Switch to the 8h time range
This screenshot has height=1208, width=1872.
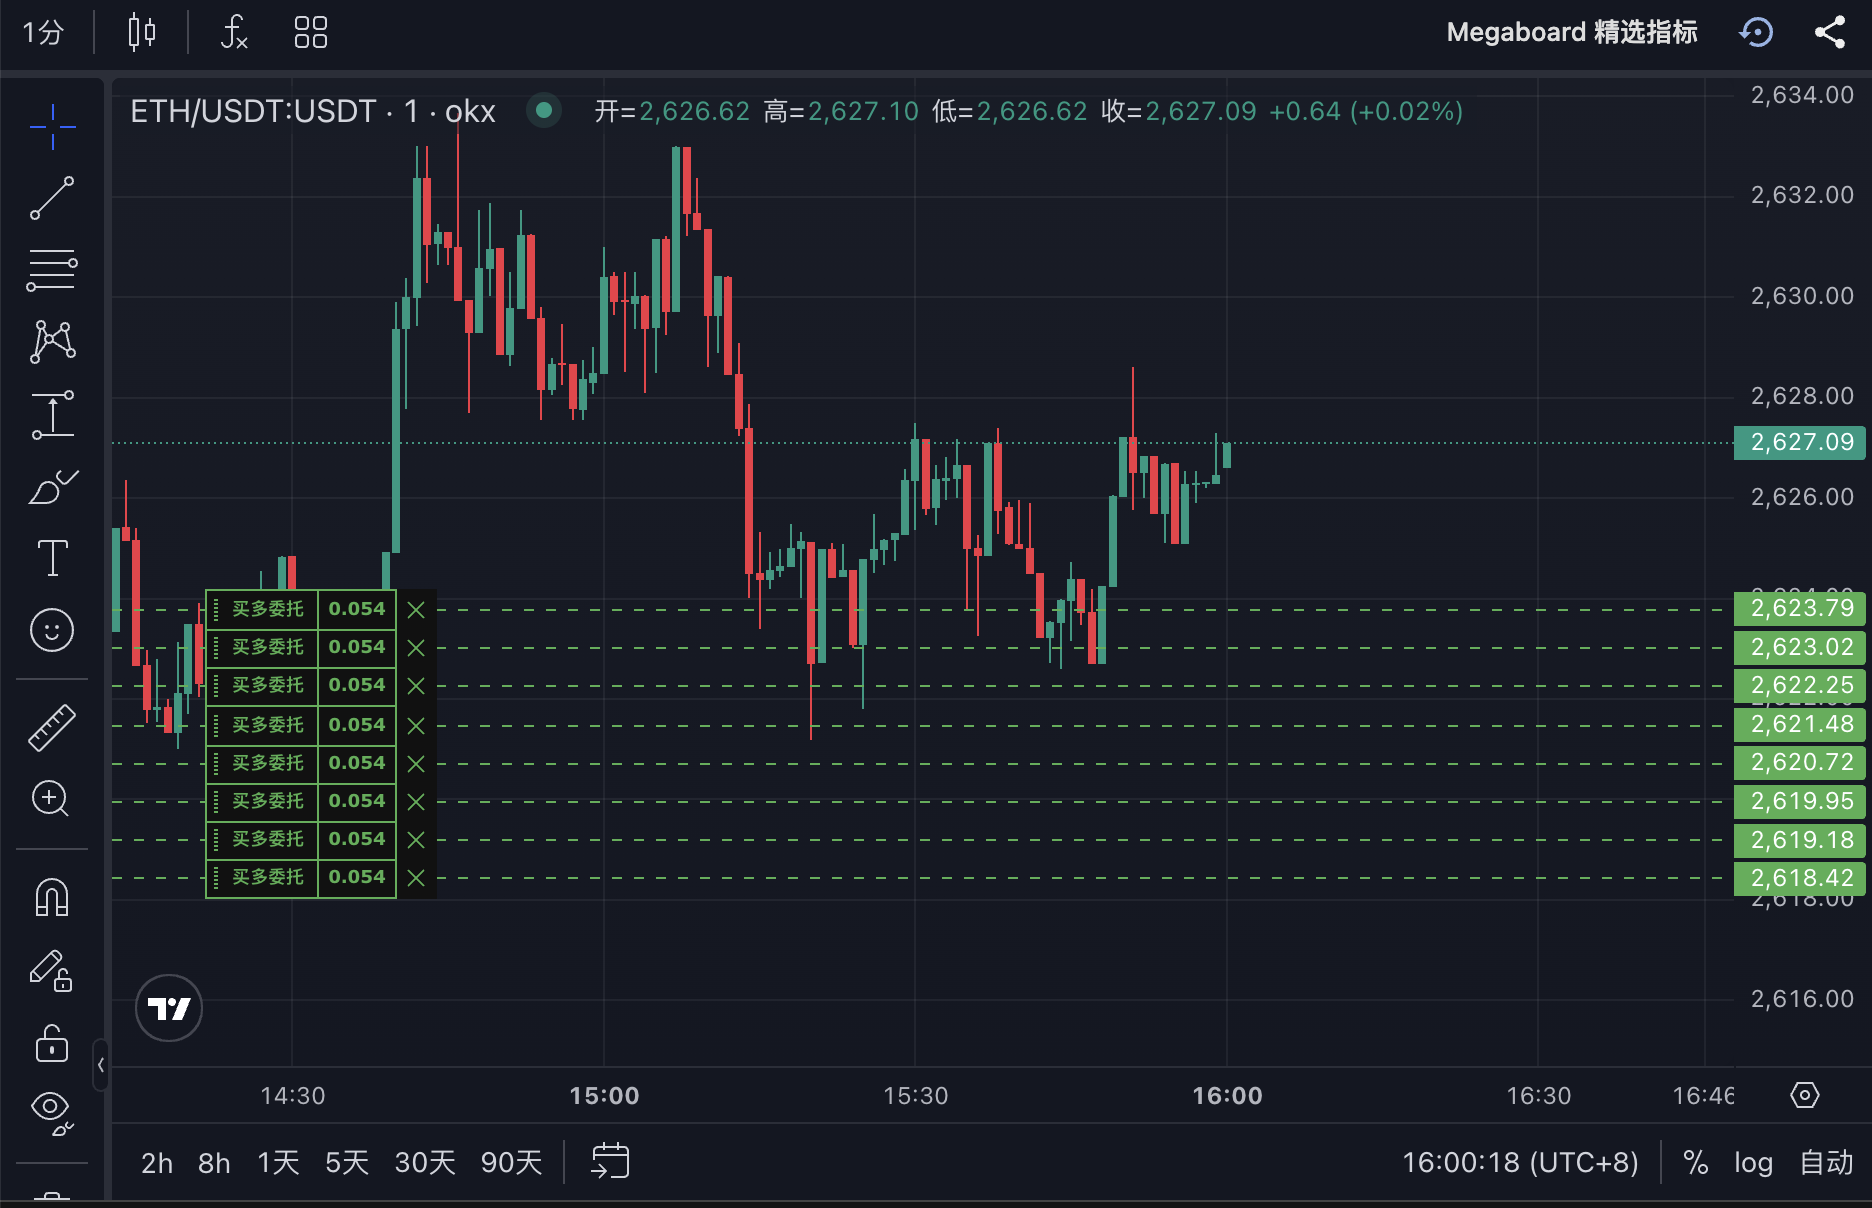pyautogui.click(x=214, y=1163)
